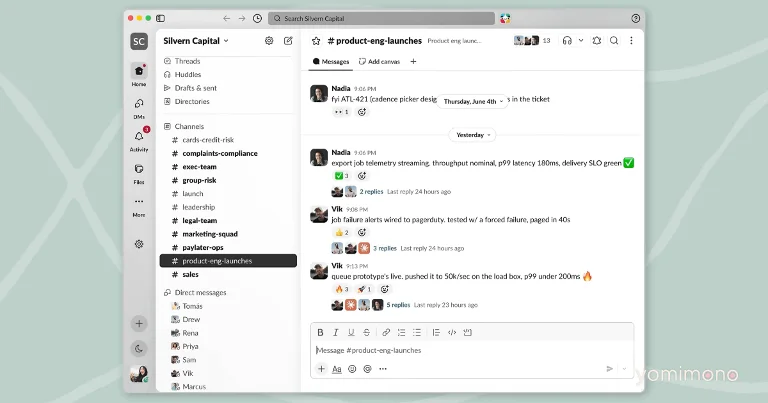Toggle bold formatting in composer
This screenshot has height=403, width=768.
click(320, 332)
